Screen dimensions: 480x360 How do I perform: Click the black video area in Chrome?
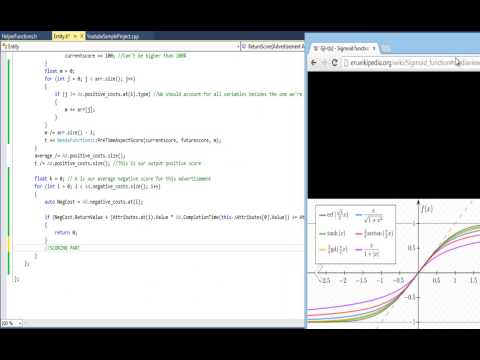(x=394, y=135)
